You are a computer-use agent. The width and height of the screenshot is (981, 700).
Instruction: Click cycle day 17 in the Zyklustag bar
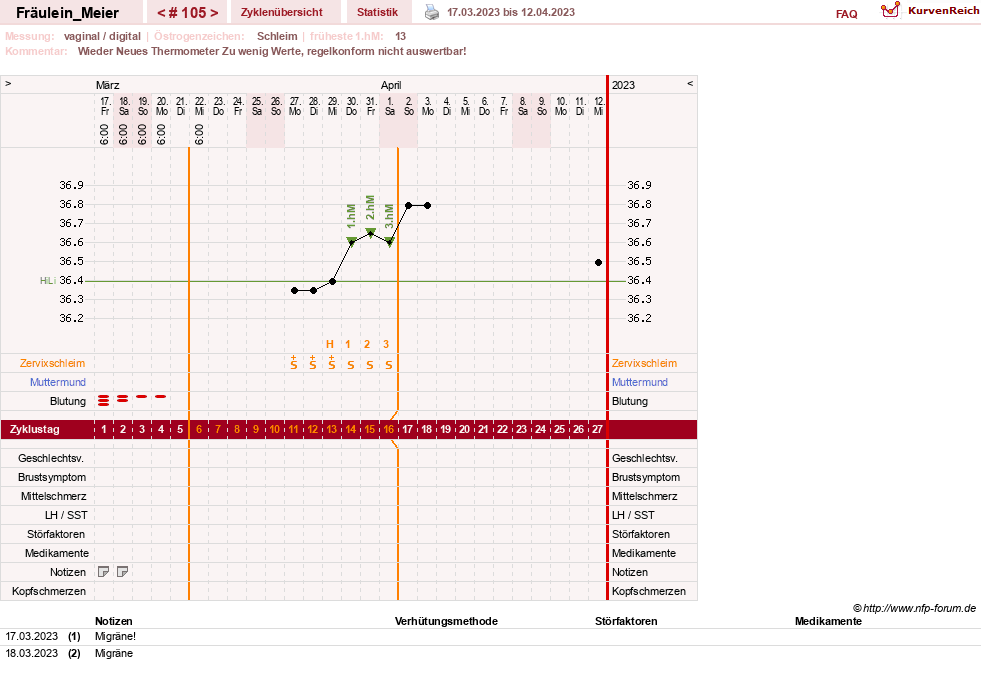[x=407, y=429]
